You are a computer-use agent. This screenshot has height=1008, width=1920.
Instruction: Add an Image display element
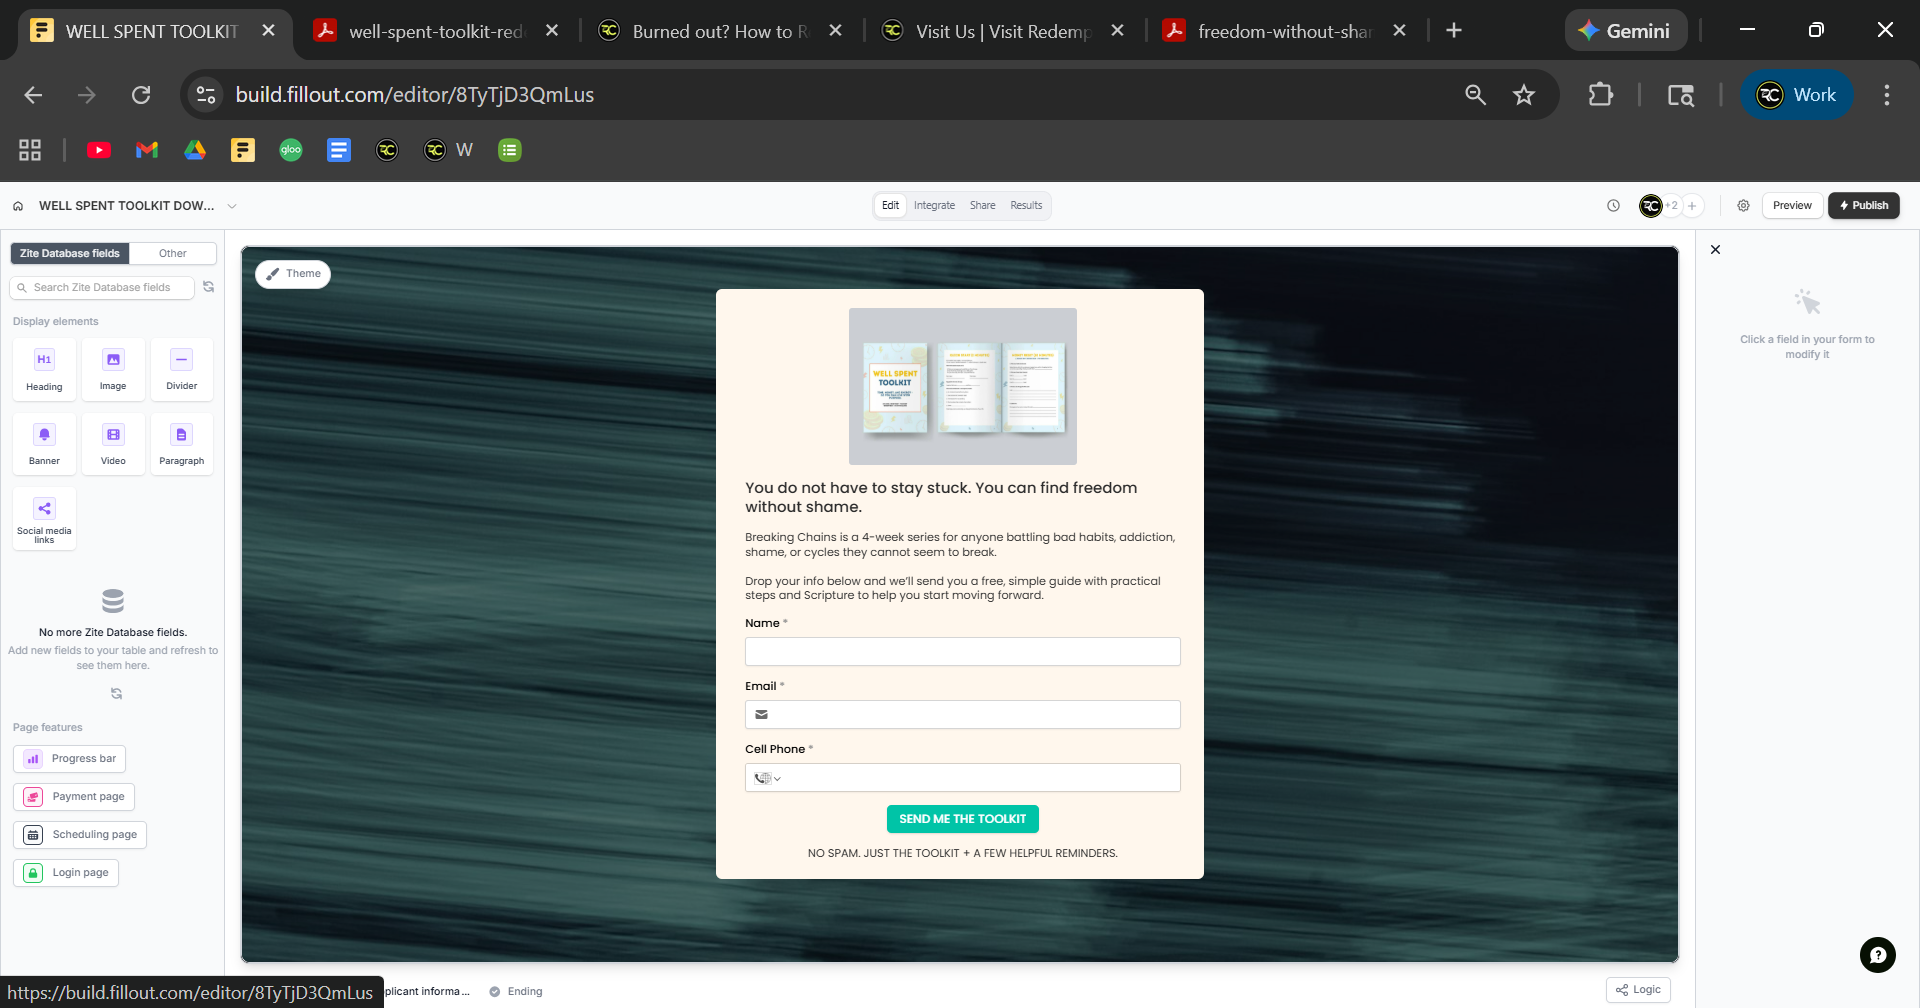click(113, 369)
